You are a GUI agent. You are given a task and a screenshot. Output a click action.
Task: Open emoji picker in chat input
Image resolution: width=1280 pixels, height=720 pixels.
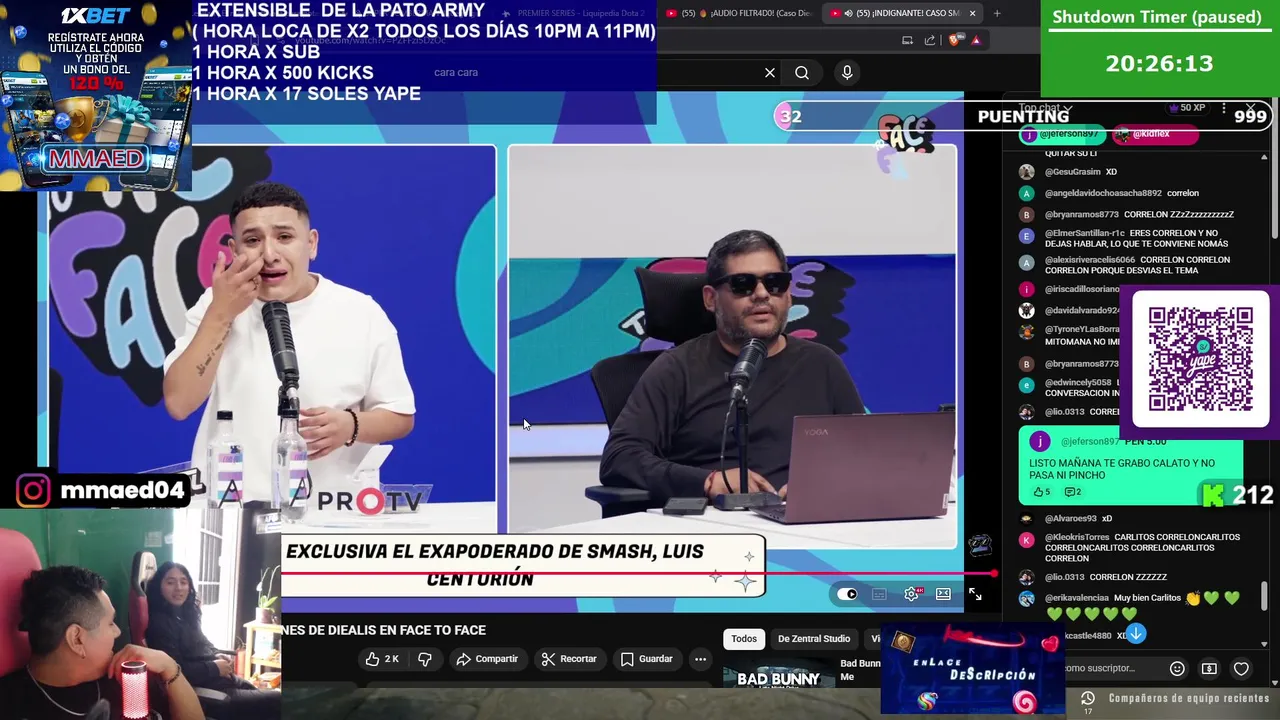pyautogui.click(x=1177, y=668)
